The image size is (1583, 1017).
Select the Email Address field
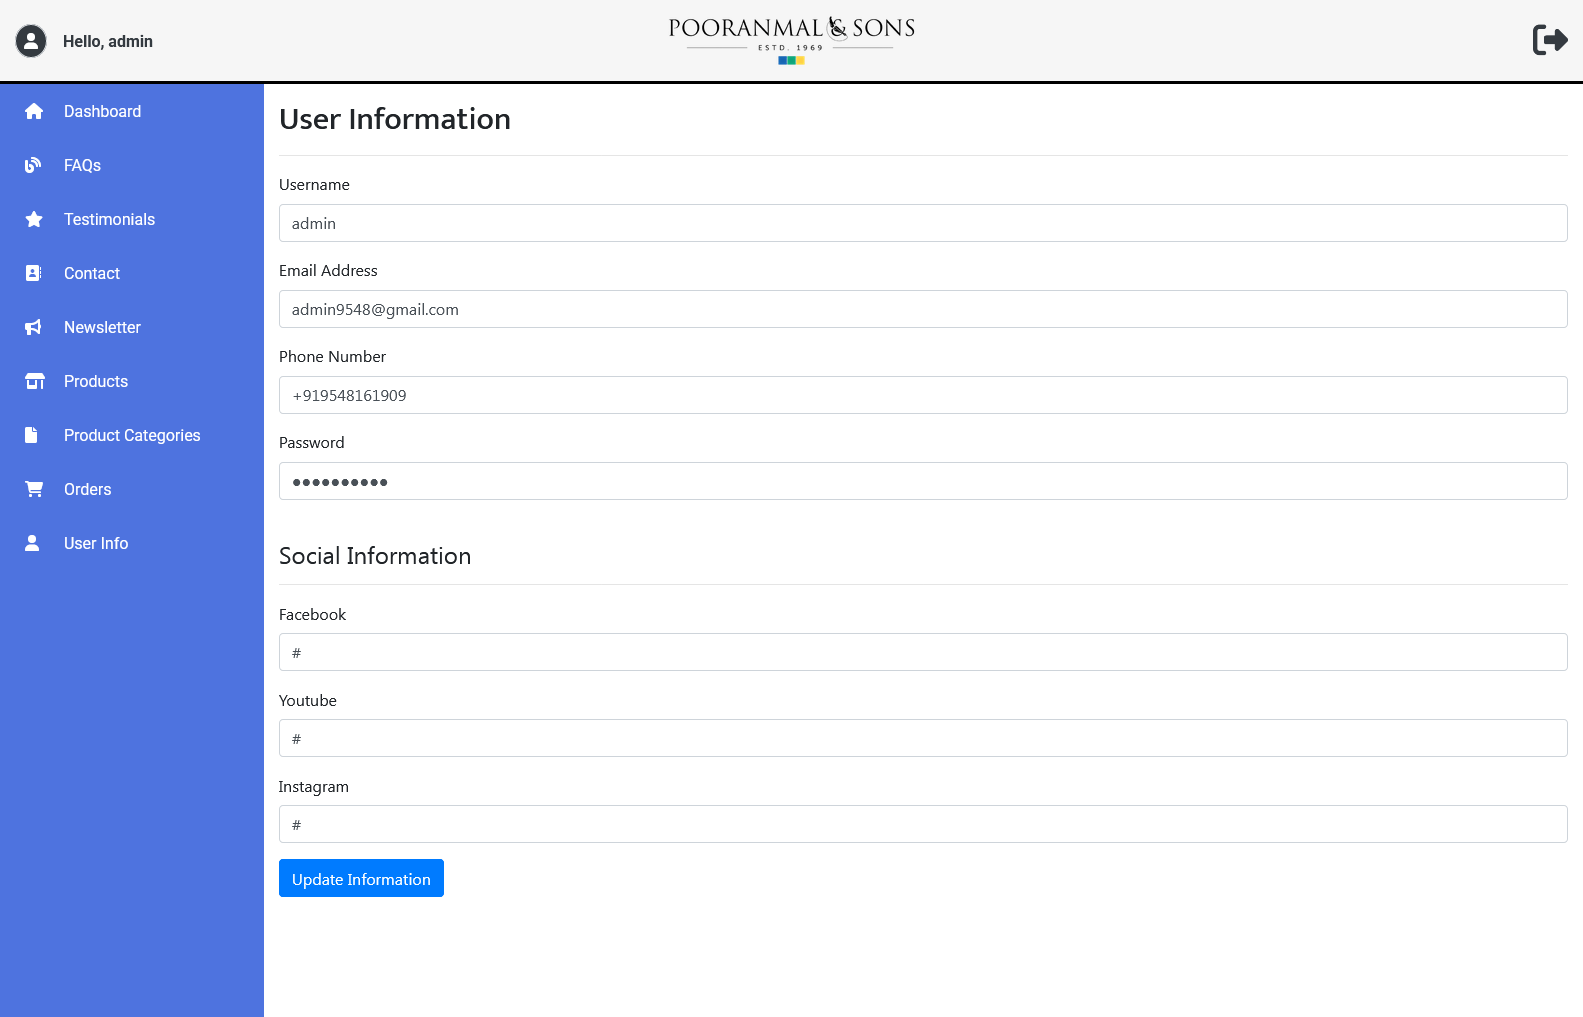pos(922,309)
